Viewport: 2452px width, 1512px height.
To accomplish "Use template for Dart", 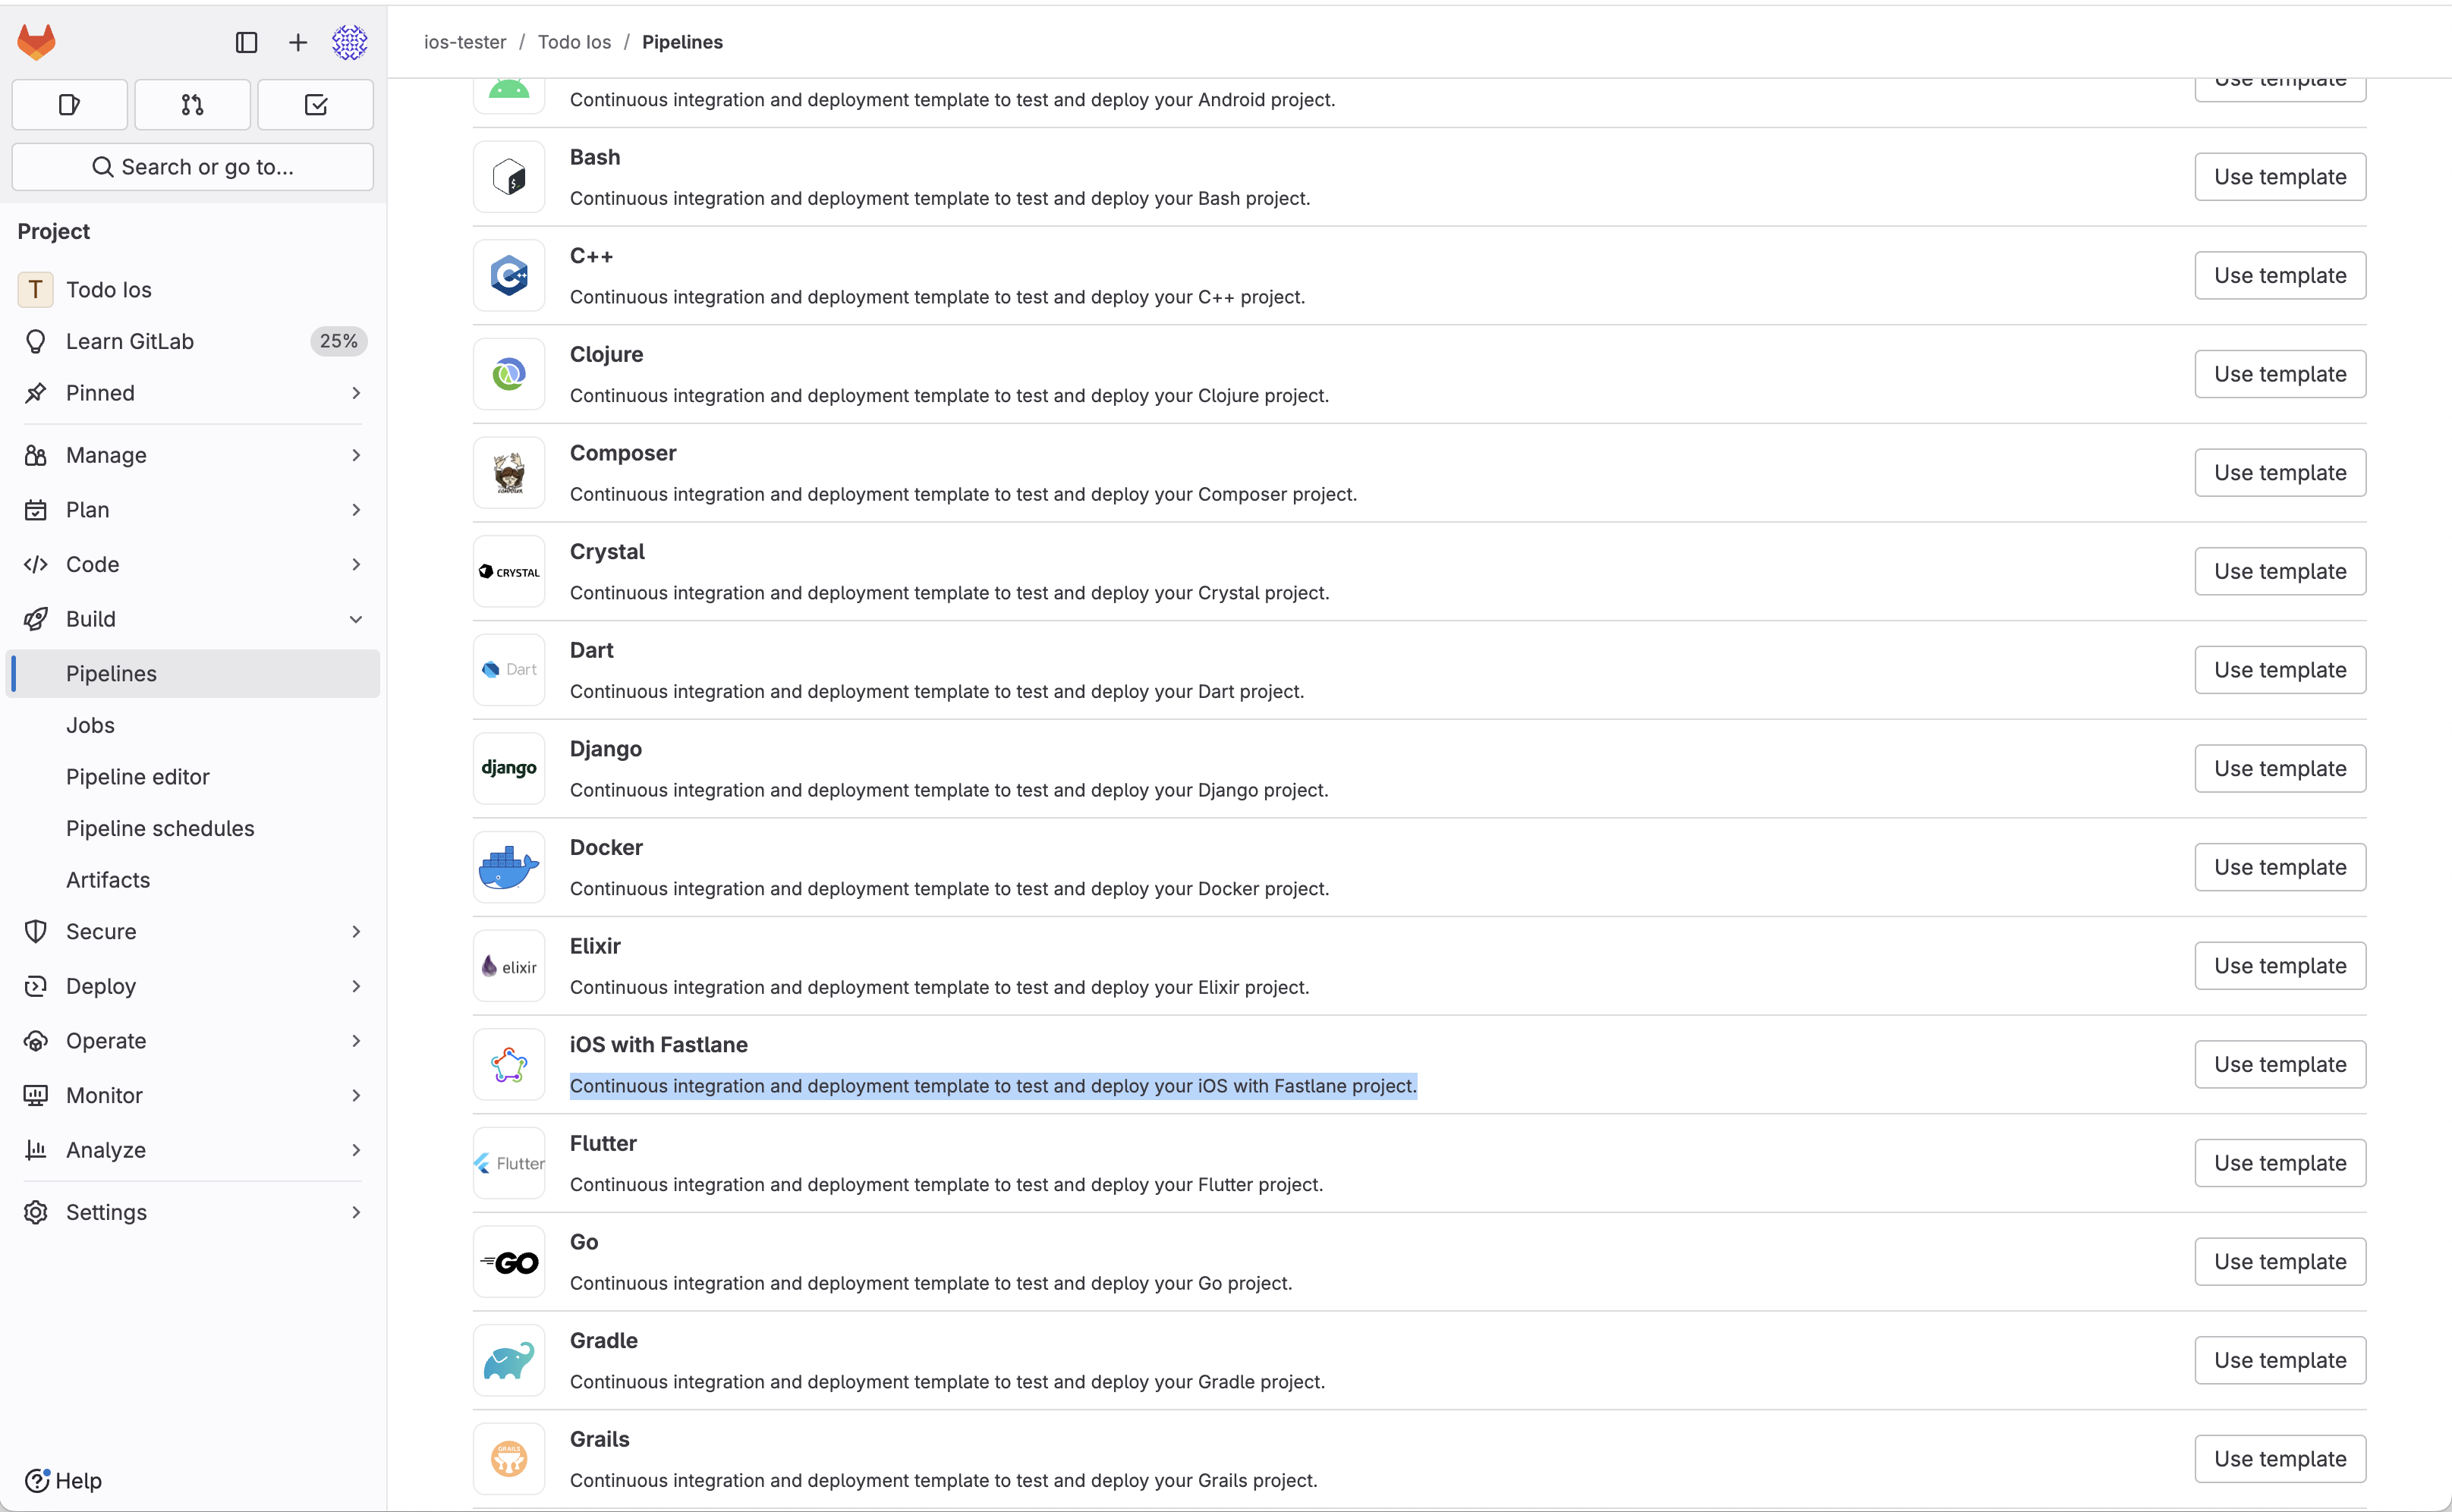I will coord(2280,671).
